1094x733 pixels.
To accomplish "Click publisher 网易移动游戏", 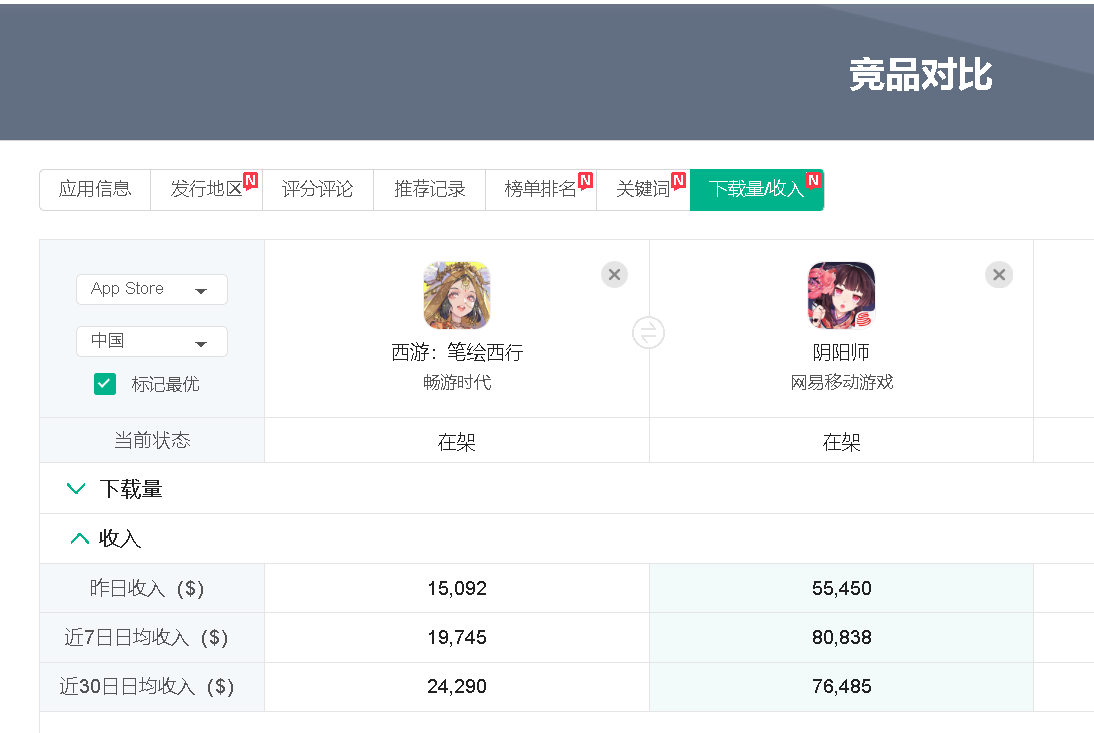I will pos(841,382).
